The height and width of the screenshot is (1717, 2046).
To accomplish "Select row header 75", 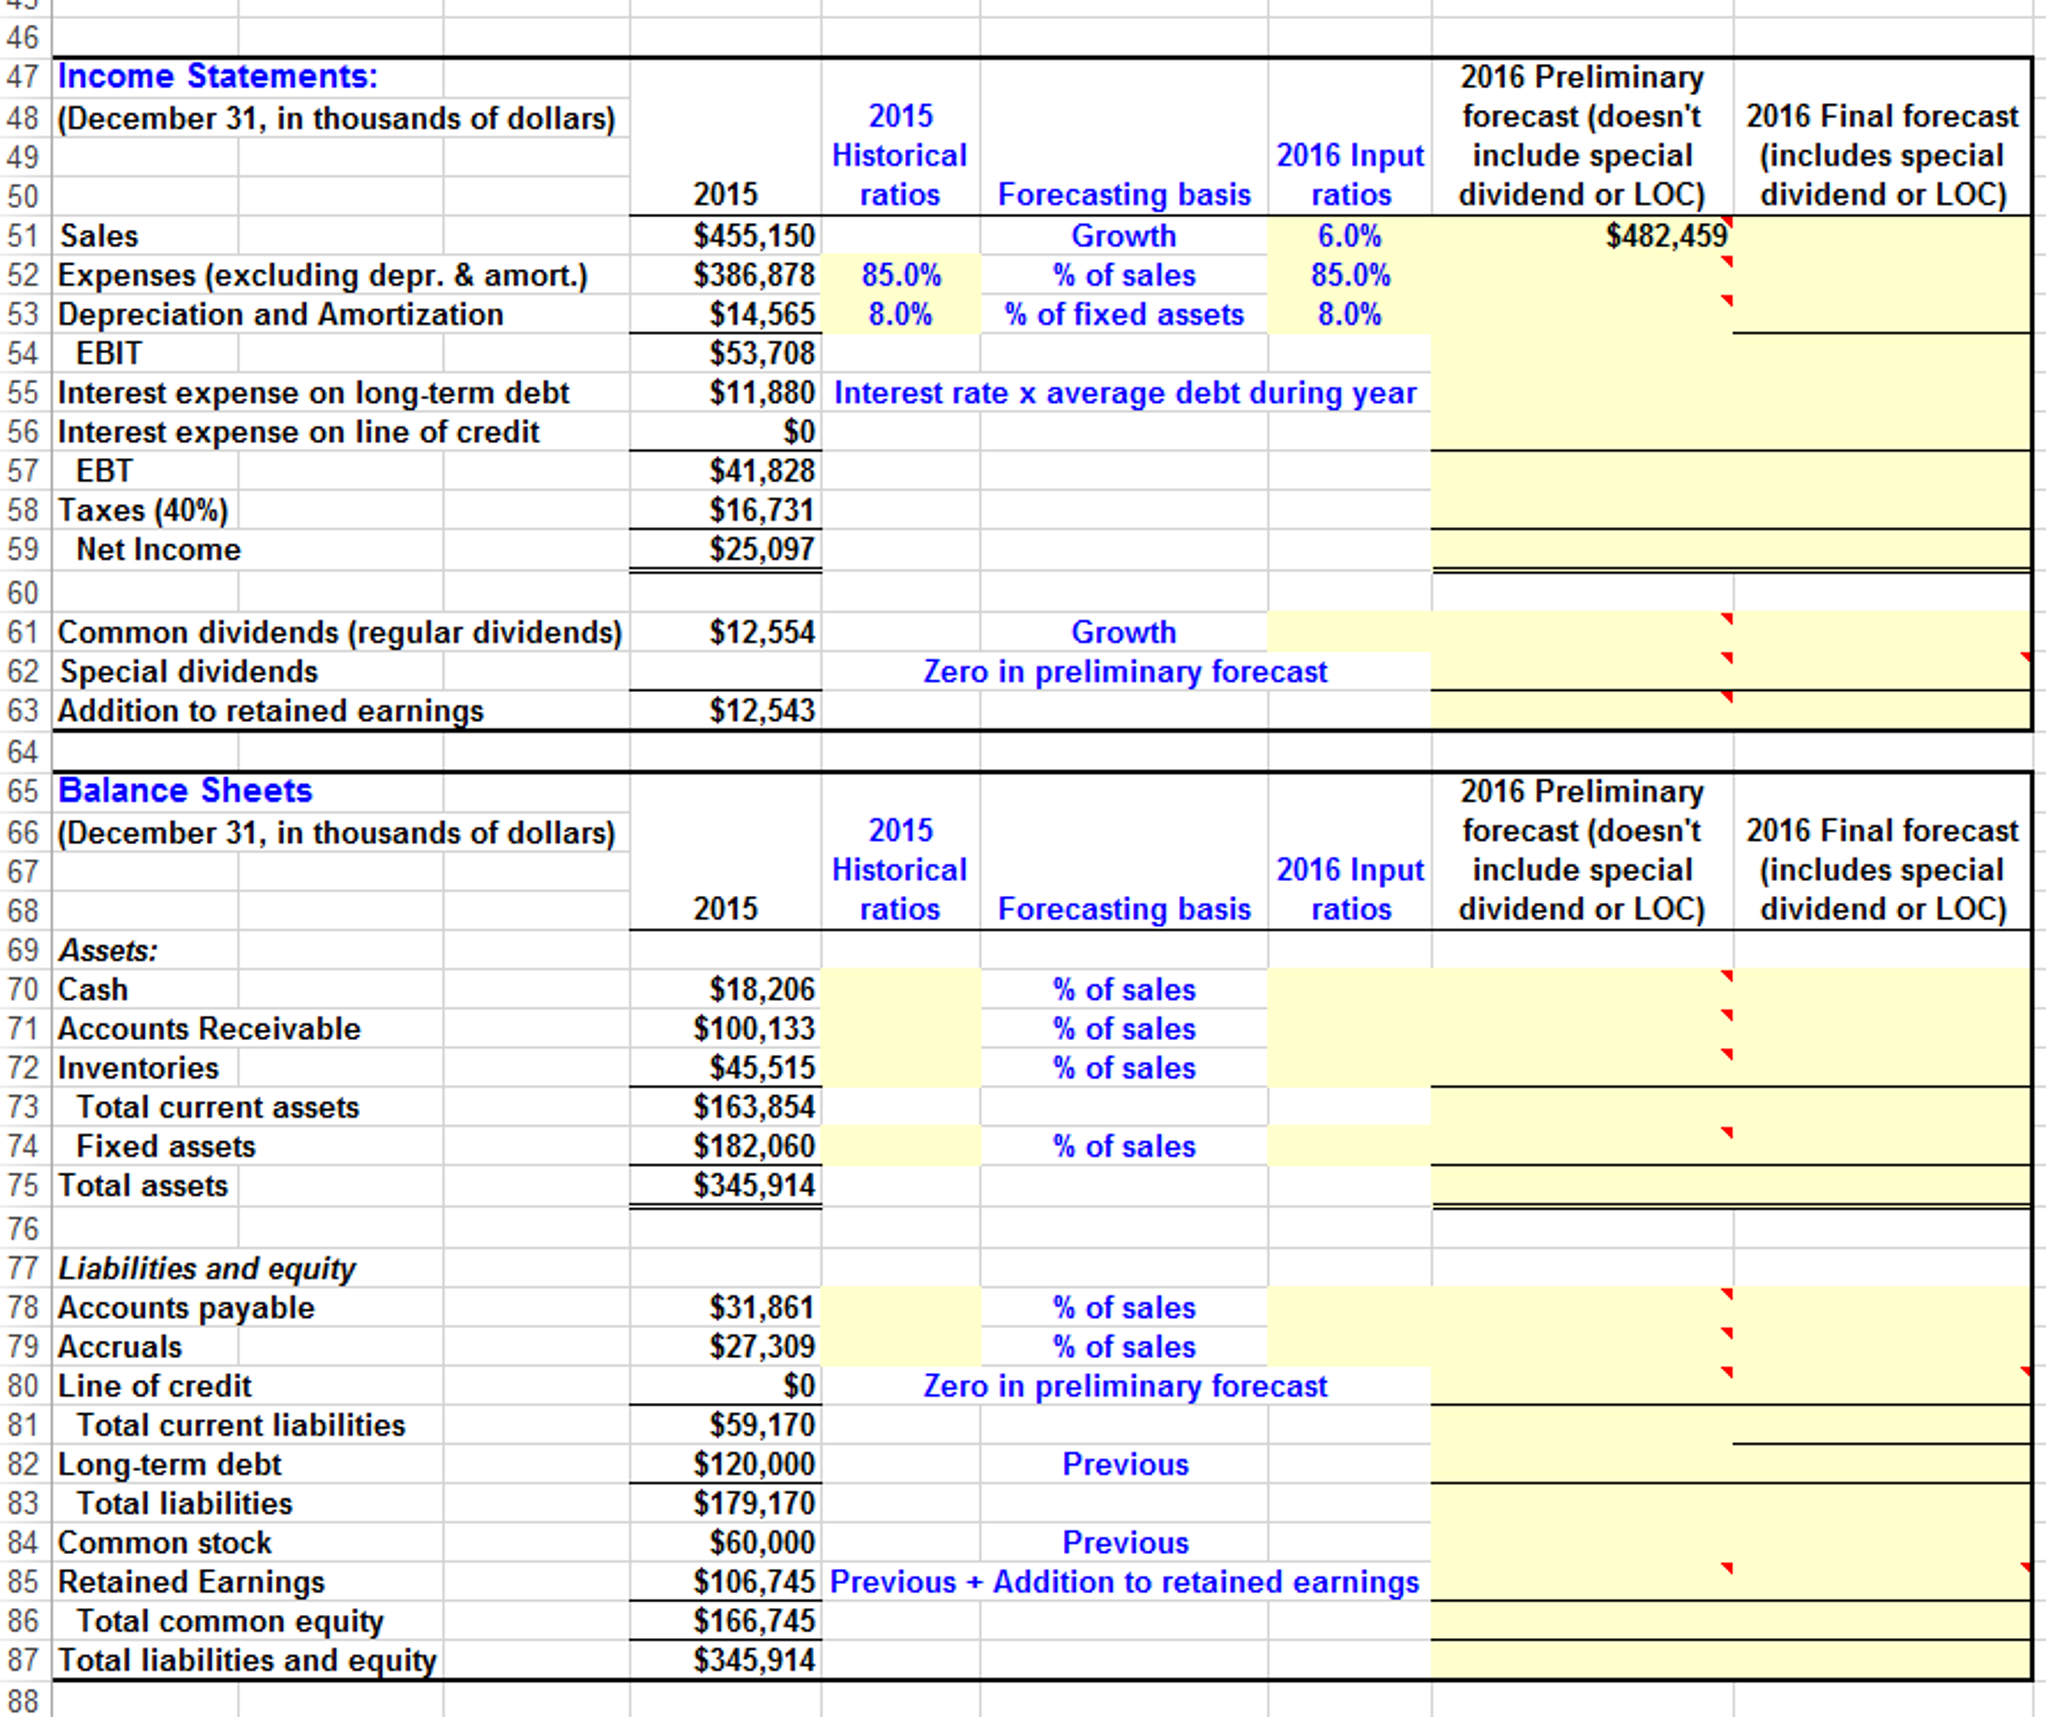I will tap(22, 1186).
